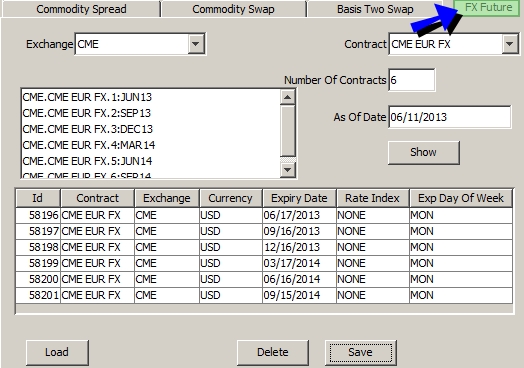Switch to the Commodity Spread tab

click(x=81, y=9)
